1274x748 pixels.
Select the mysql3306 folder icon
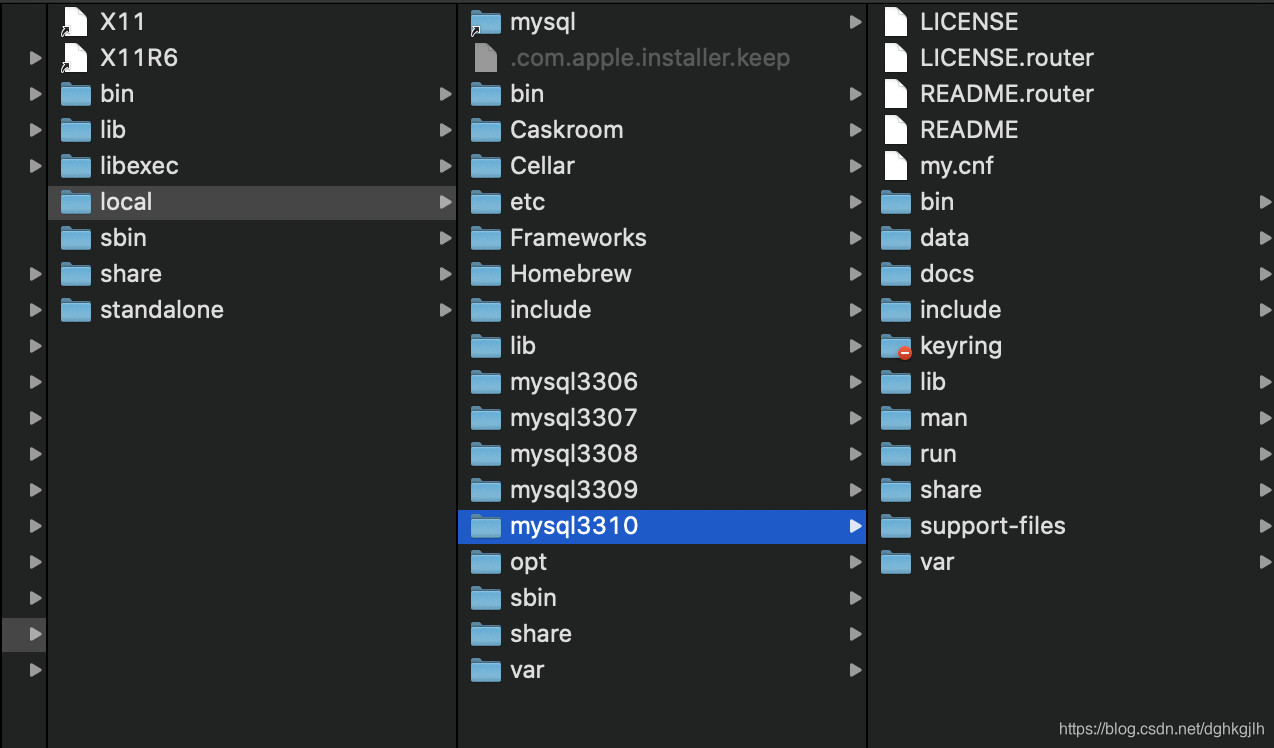pyautogui.click(x=486, y=382)
